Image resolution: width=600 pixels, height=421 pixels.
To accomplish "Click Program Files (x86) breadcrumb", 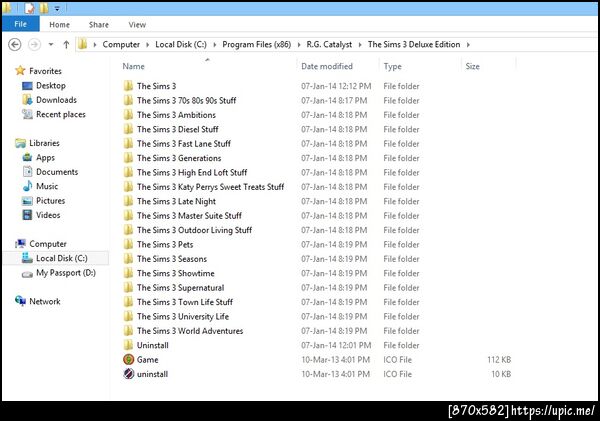I will tap(256, 45).
